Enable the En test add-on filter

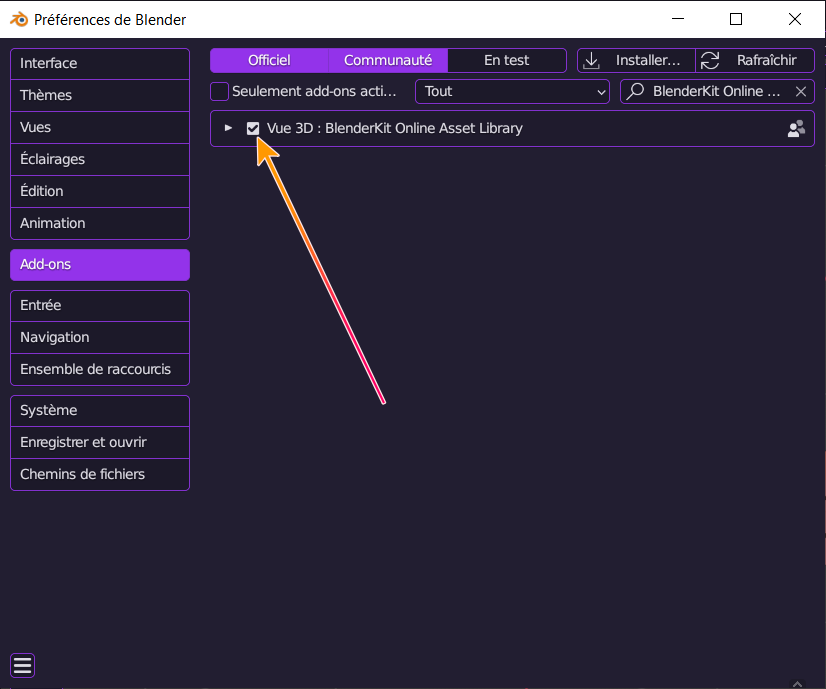coord(507,61)
